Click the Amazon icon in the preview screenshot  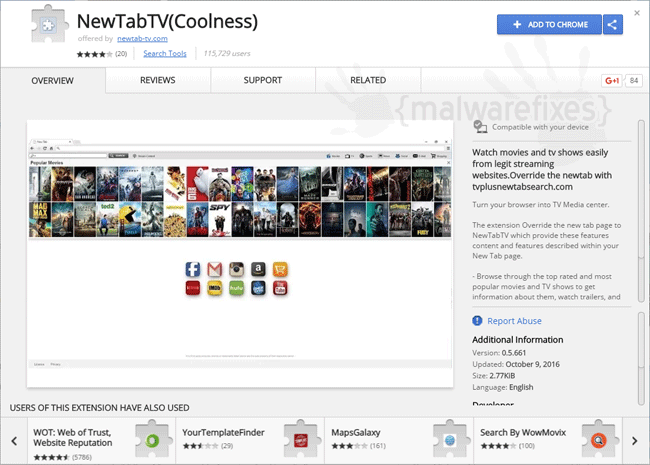[258, 269]
